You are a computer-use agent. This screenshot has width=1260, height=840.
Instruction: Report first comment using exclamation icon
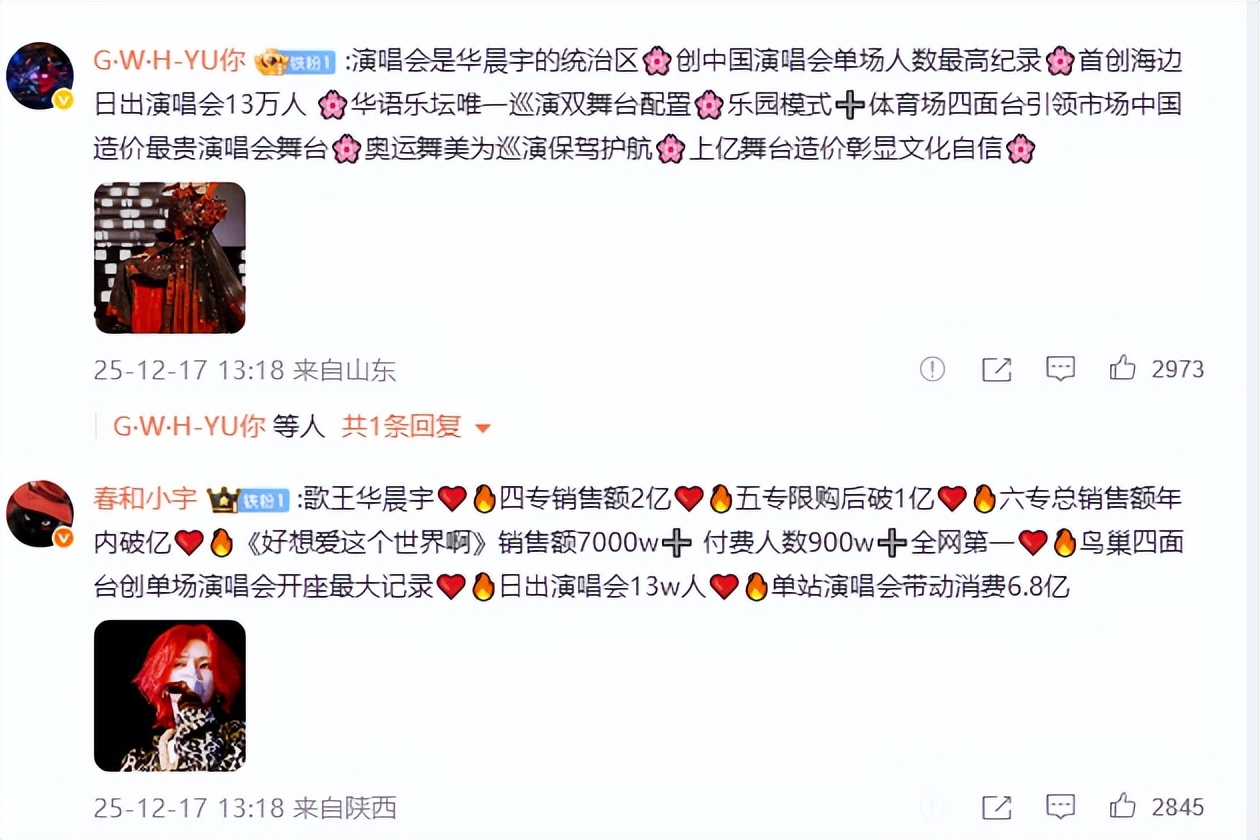point(932,369)
